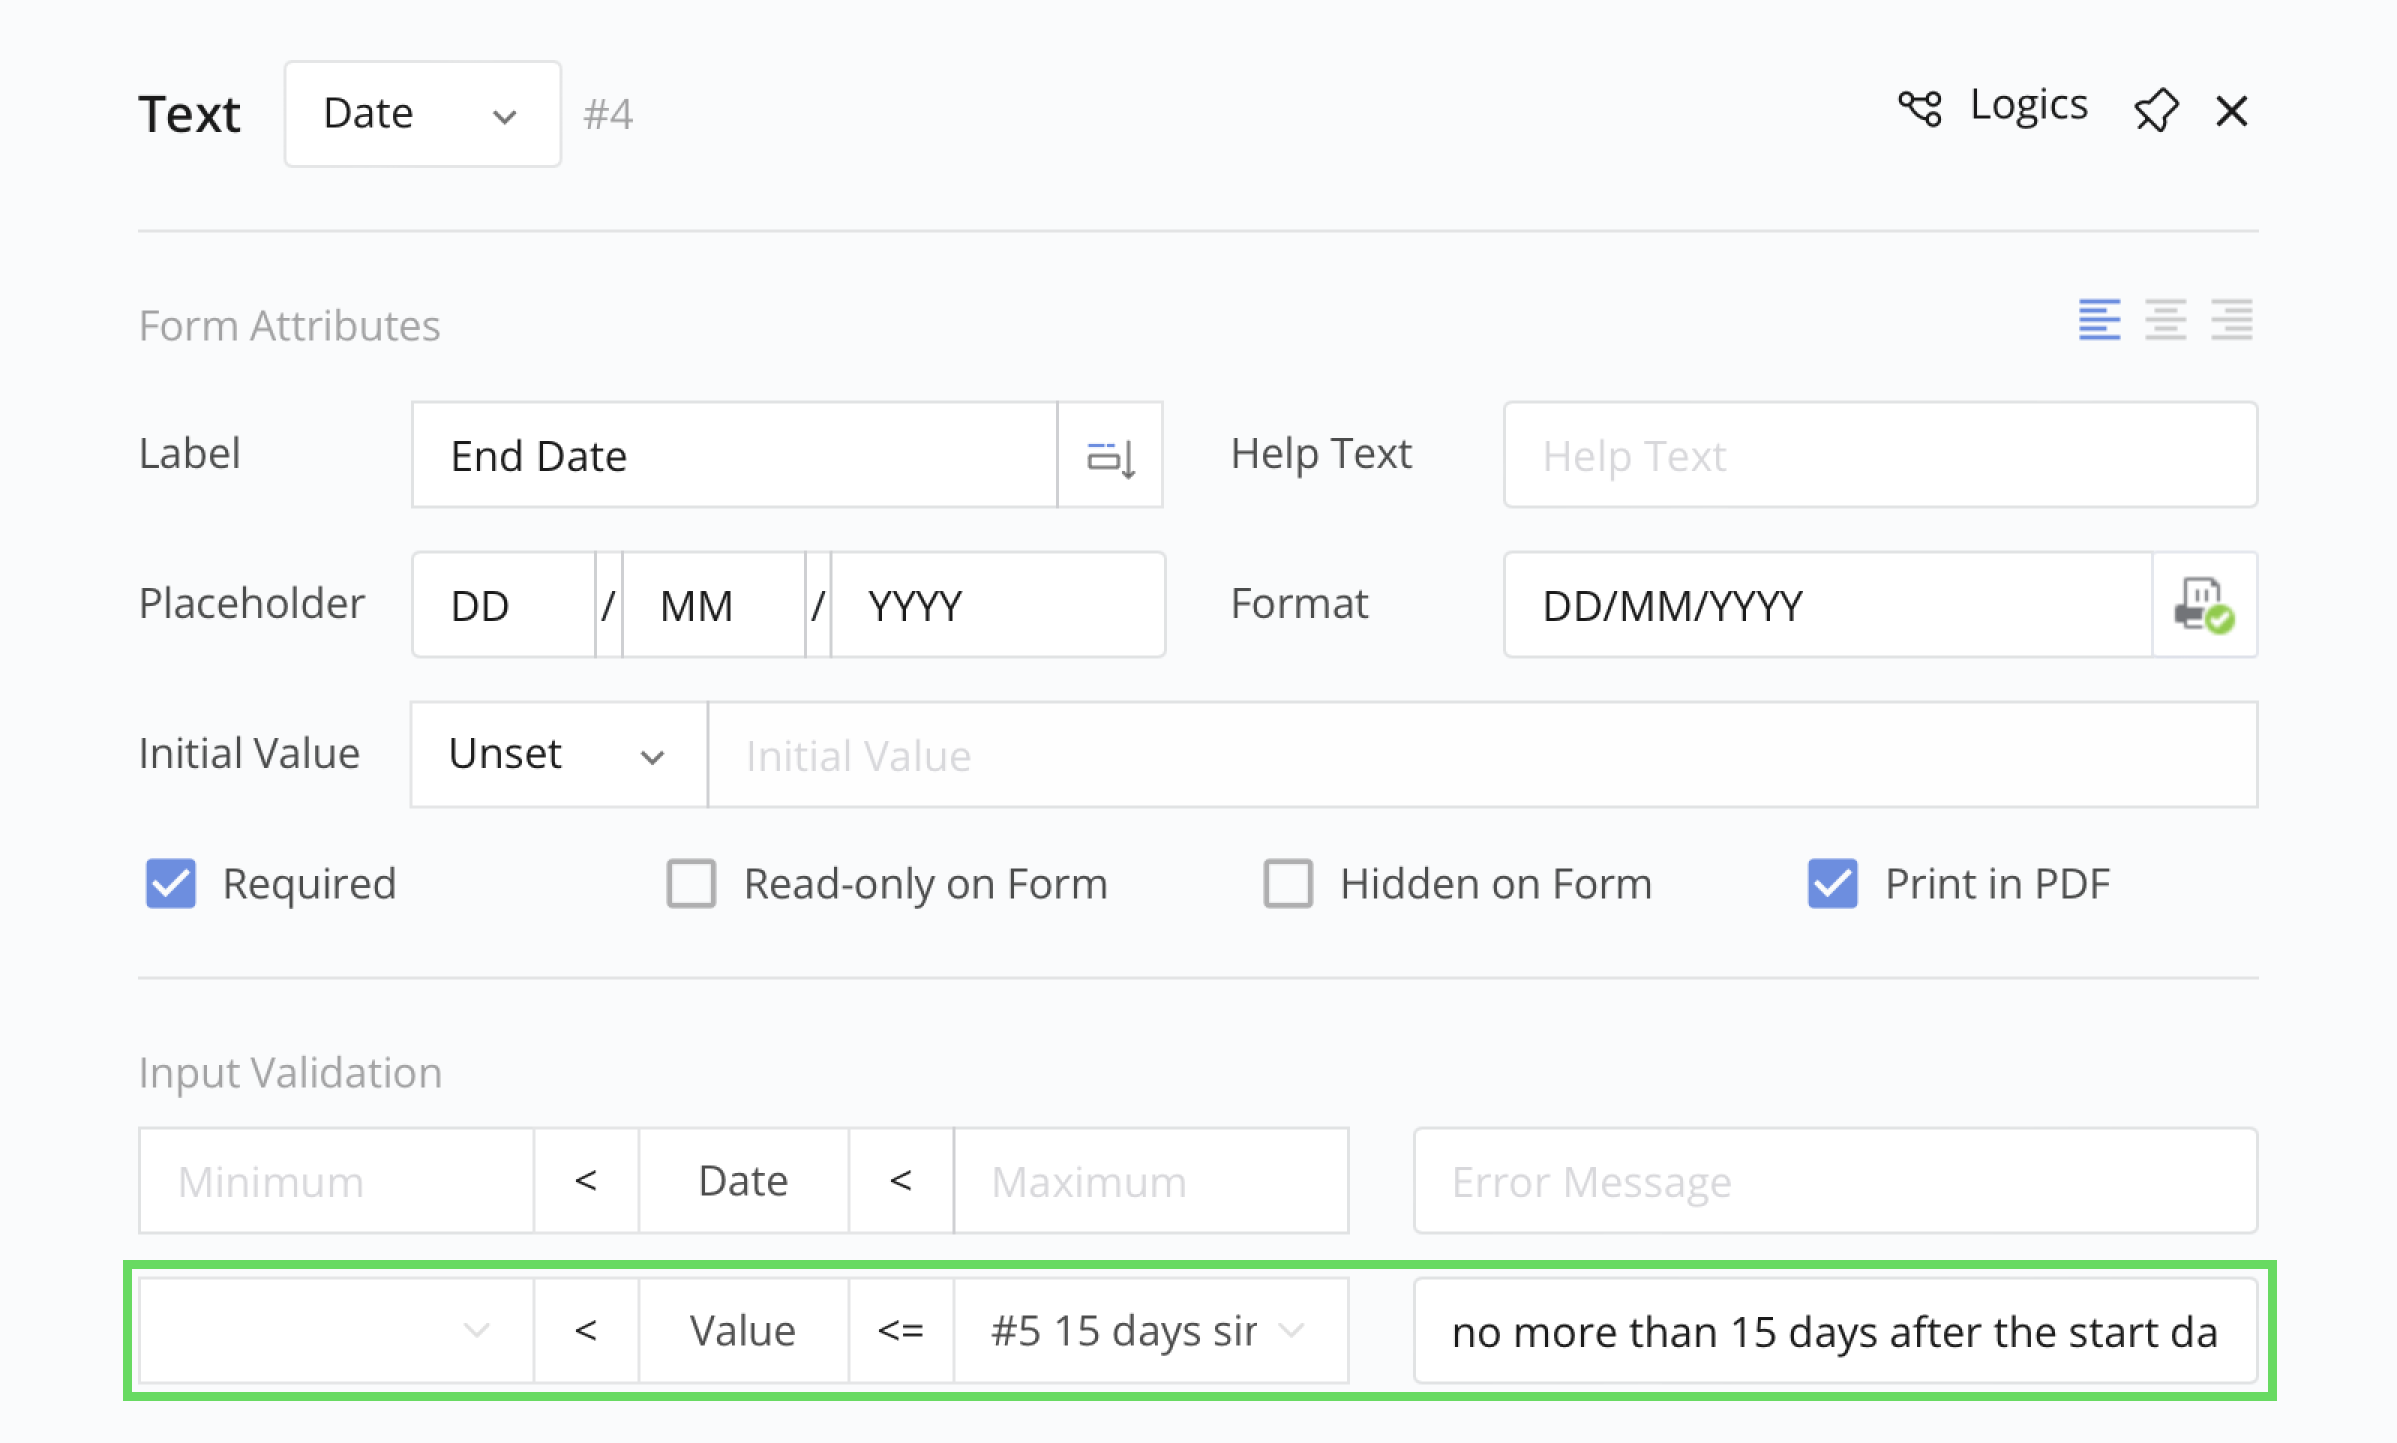Click the <= comparison operator button
Viewport: 2397px width, 1443px height.
click(900, 1332)
